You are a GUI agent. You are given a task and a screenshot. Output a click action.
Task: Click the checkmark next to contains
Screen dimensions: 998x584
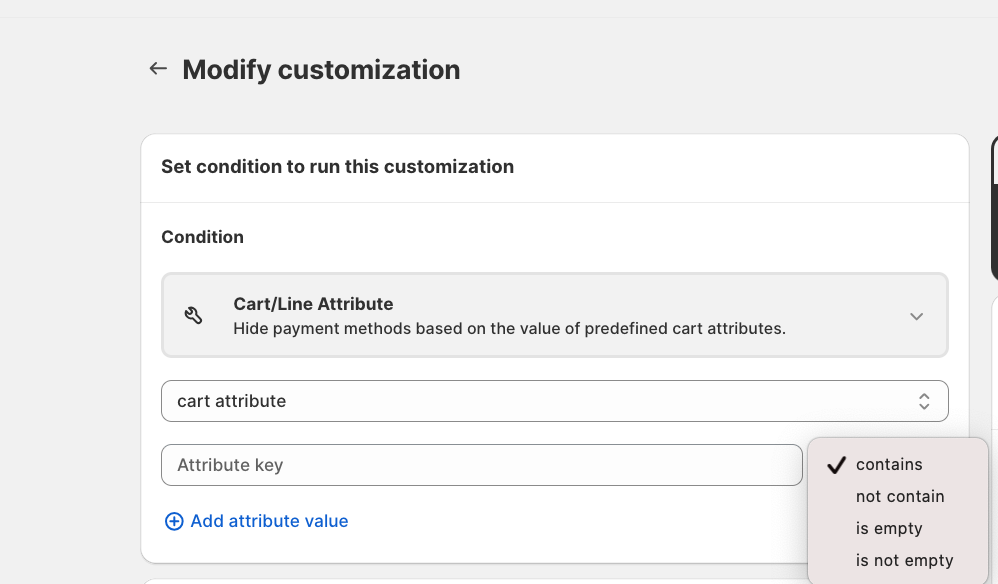pos(837,465)
